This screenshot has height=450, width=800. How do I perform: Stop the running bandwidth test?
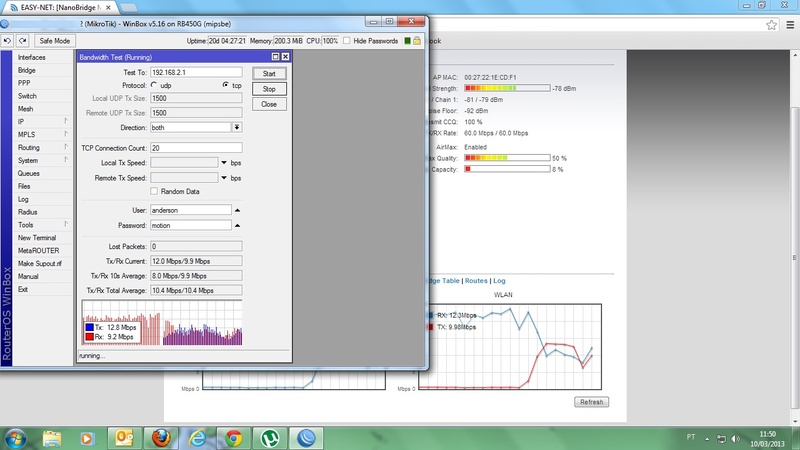[x=268, y=89]
